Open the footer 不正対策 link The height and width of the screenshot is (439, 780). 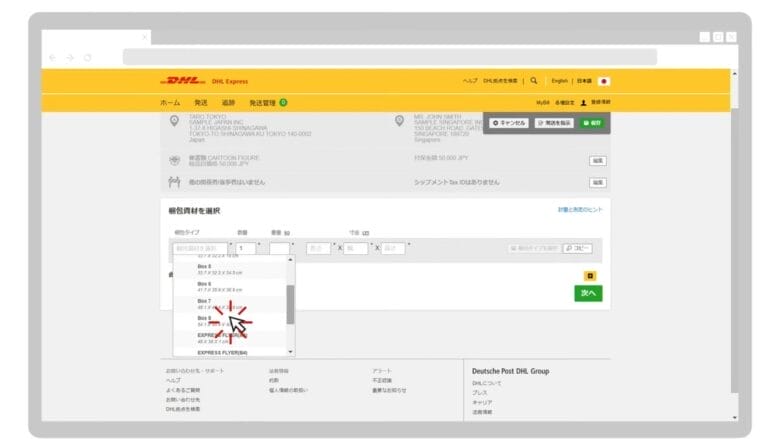382,380
